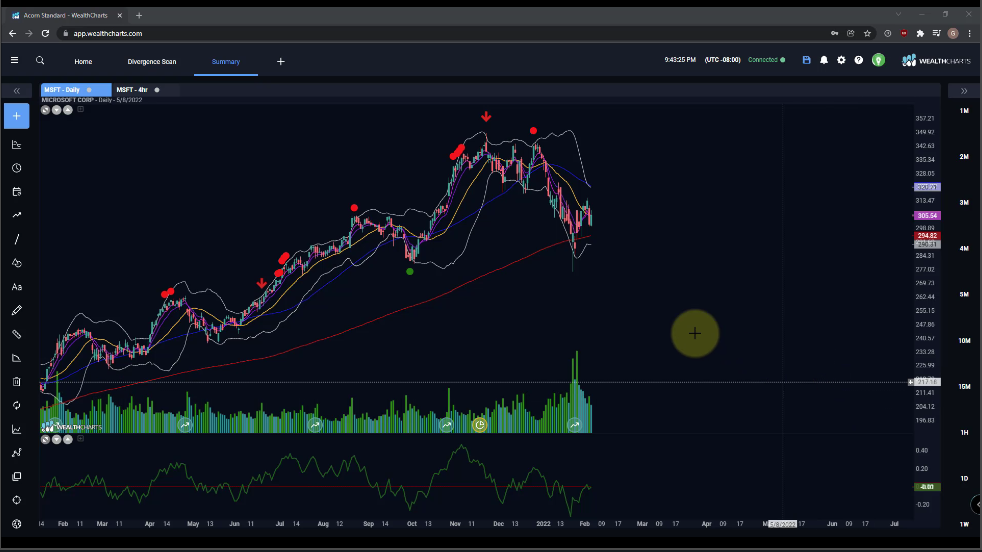The height and width of the screenshot is (552, 982).
Task: Click the event marker near January 2022
Action: (x=574, y=425)
